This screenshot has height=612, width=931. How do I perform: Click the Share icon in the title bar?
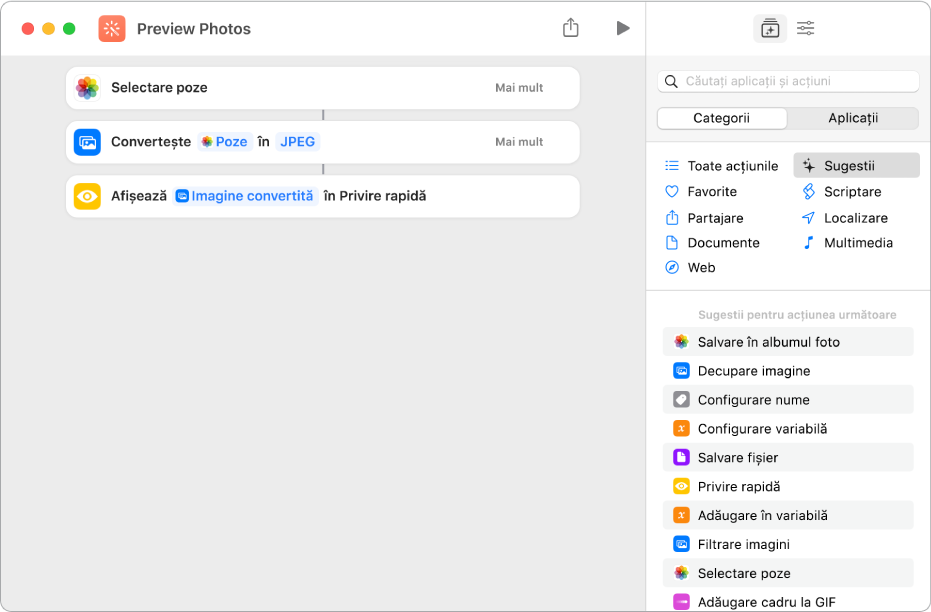pos(570,28)
